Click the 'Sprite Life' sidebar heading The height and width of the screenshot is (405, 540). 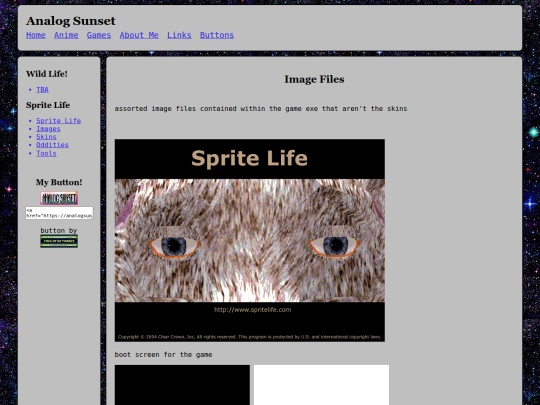point(48,105)
